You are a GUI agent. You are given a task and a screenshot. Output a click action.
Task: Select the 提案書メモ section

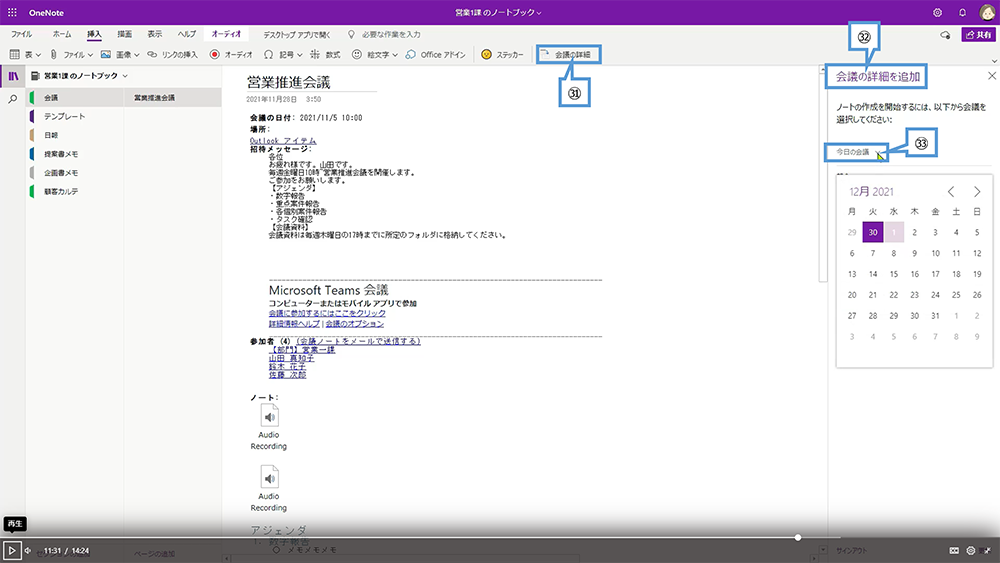click(x=75, y=154)
